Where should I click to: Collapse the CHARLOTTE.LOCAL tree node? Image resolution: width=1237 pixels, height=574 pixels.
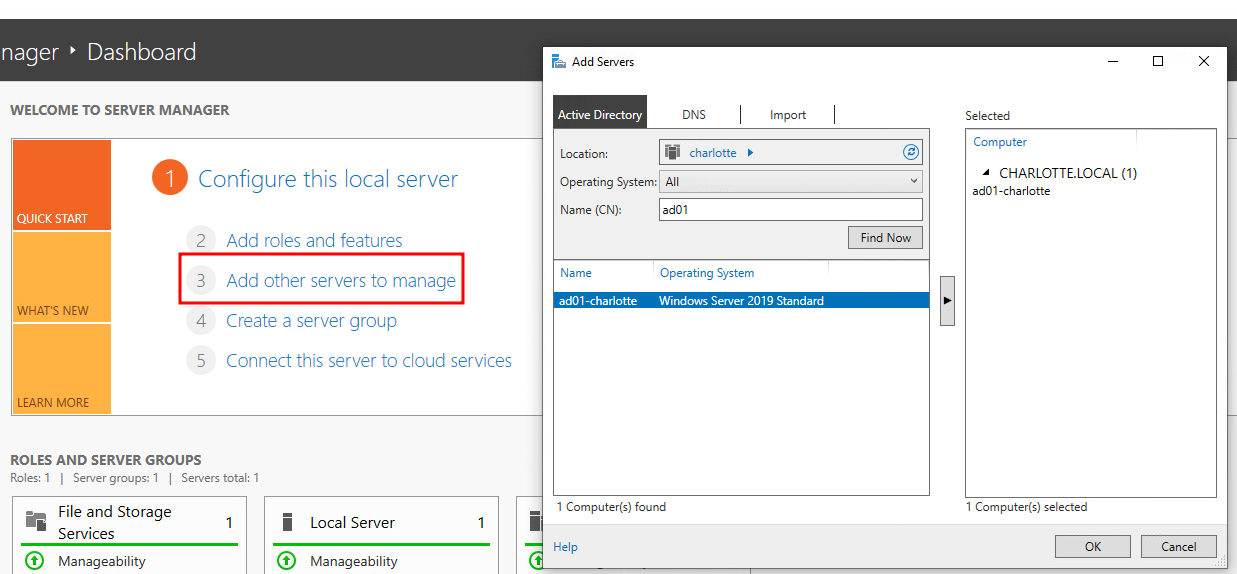click(986, 173)
